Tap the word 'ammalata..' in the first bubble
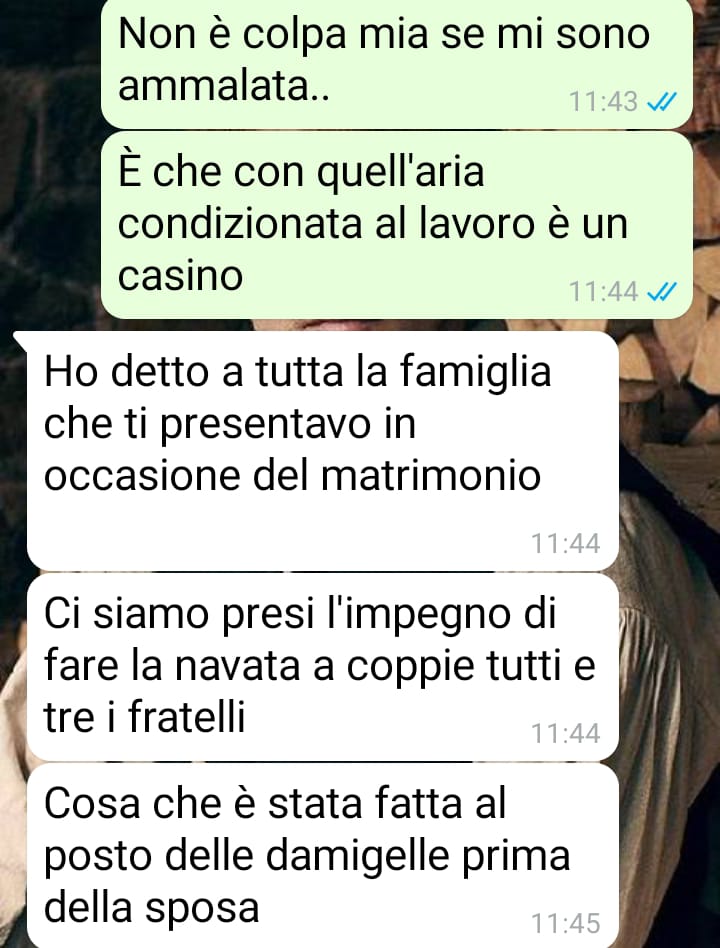This screenshot has height=948, width=720. (224, 86)
